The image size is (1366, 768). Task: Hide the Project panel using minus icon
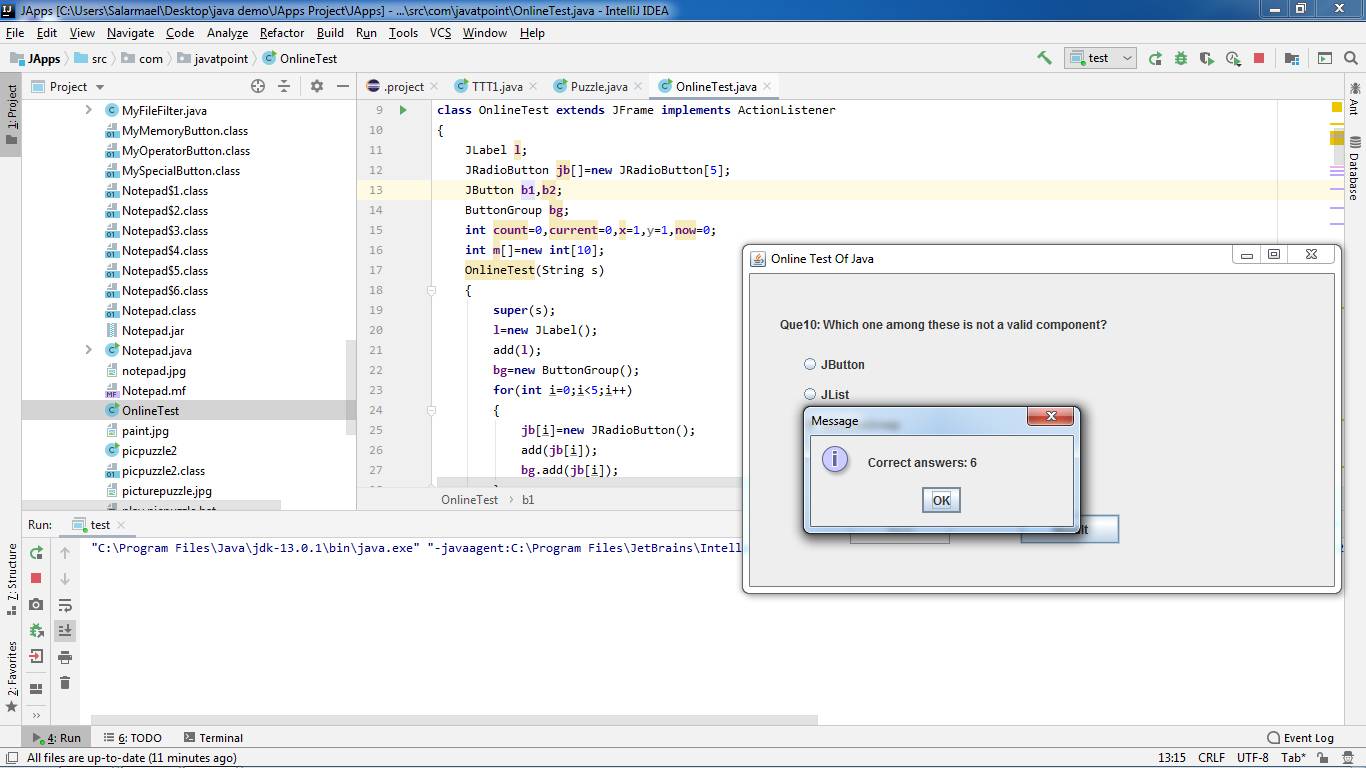click(x=343, y=86)
